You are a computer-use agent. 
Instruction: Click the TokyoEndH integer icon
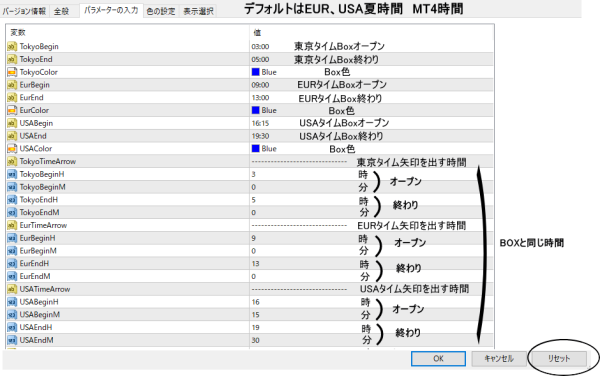tap(12, 200)
